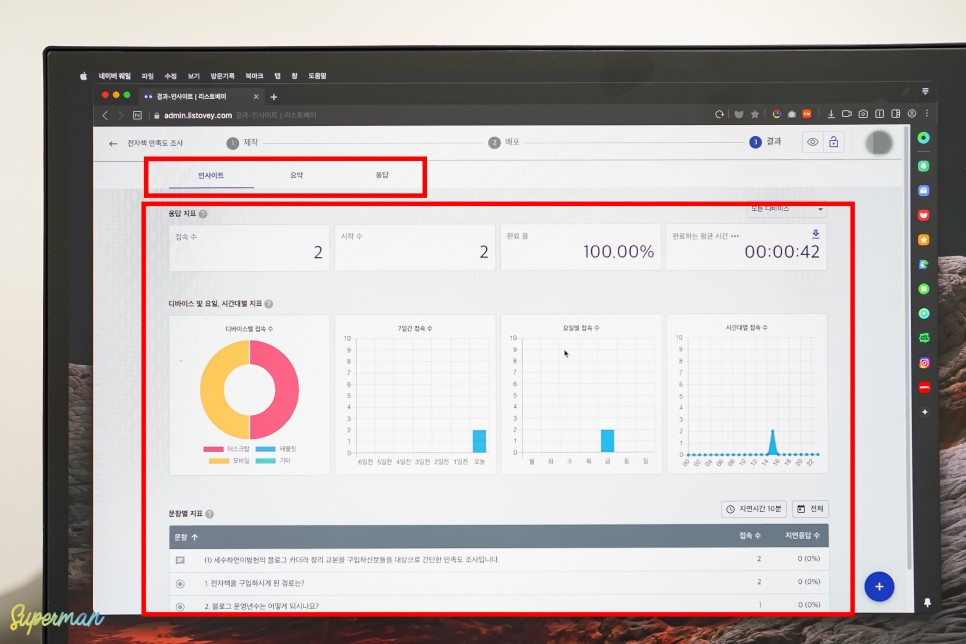Click help icon beside 문항별 지표

click(x=209, y=514)
